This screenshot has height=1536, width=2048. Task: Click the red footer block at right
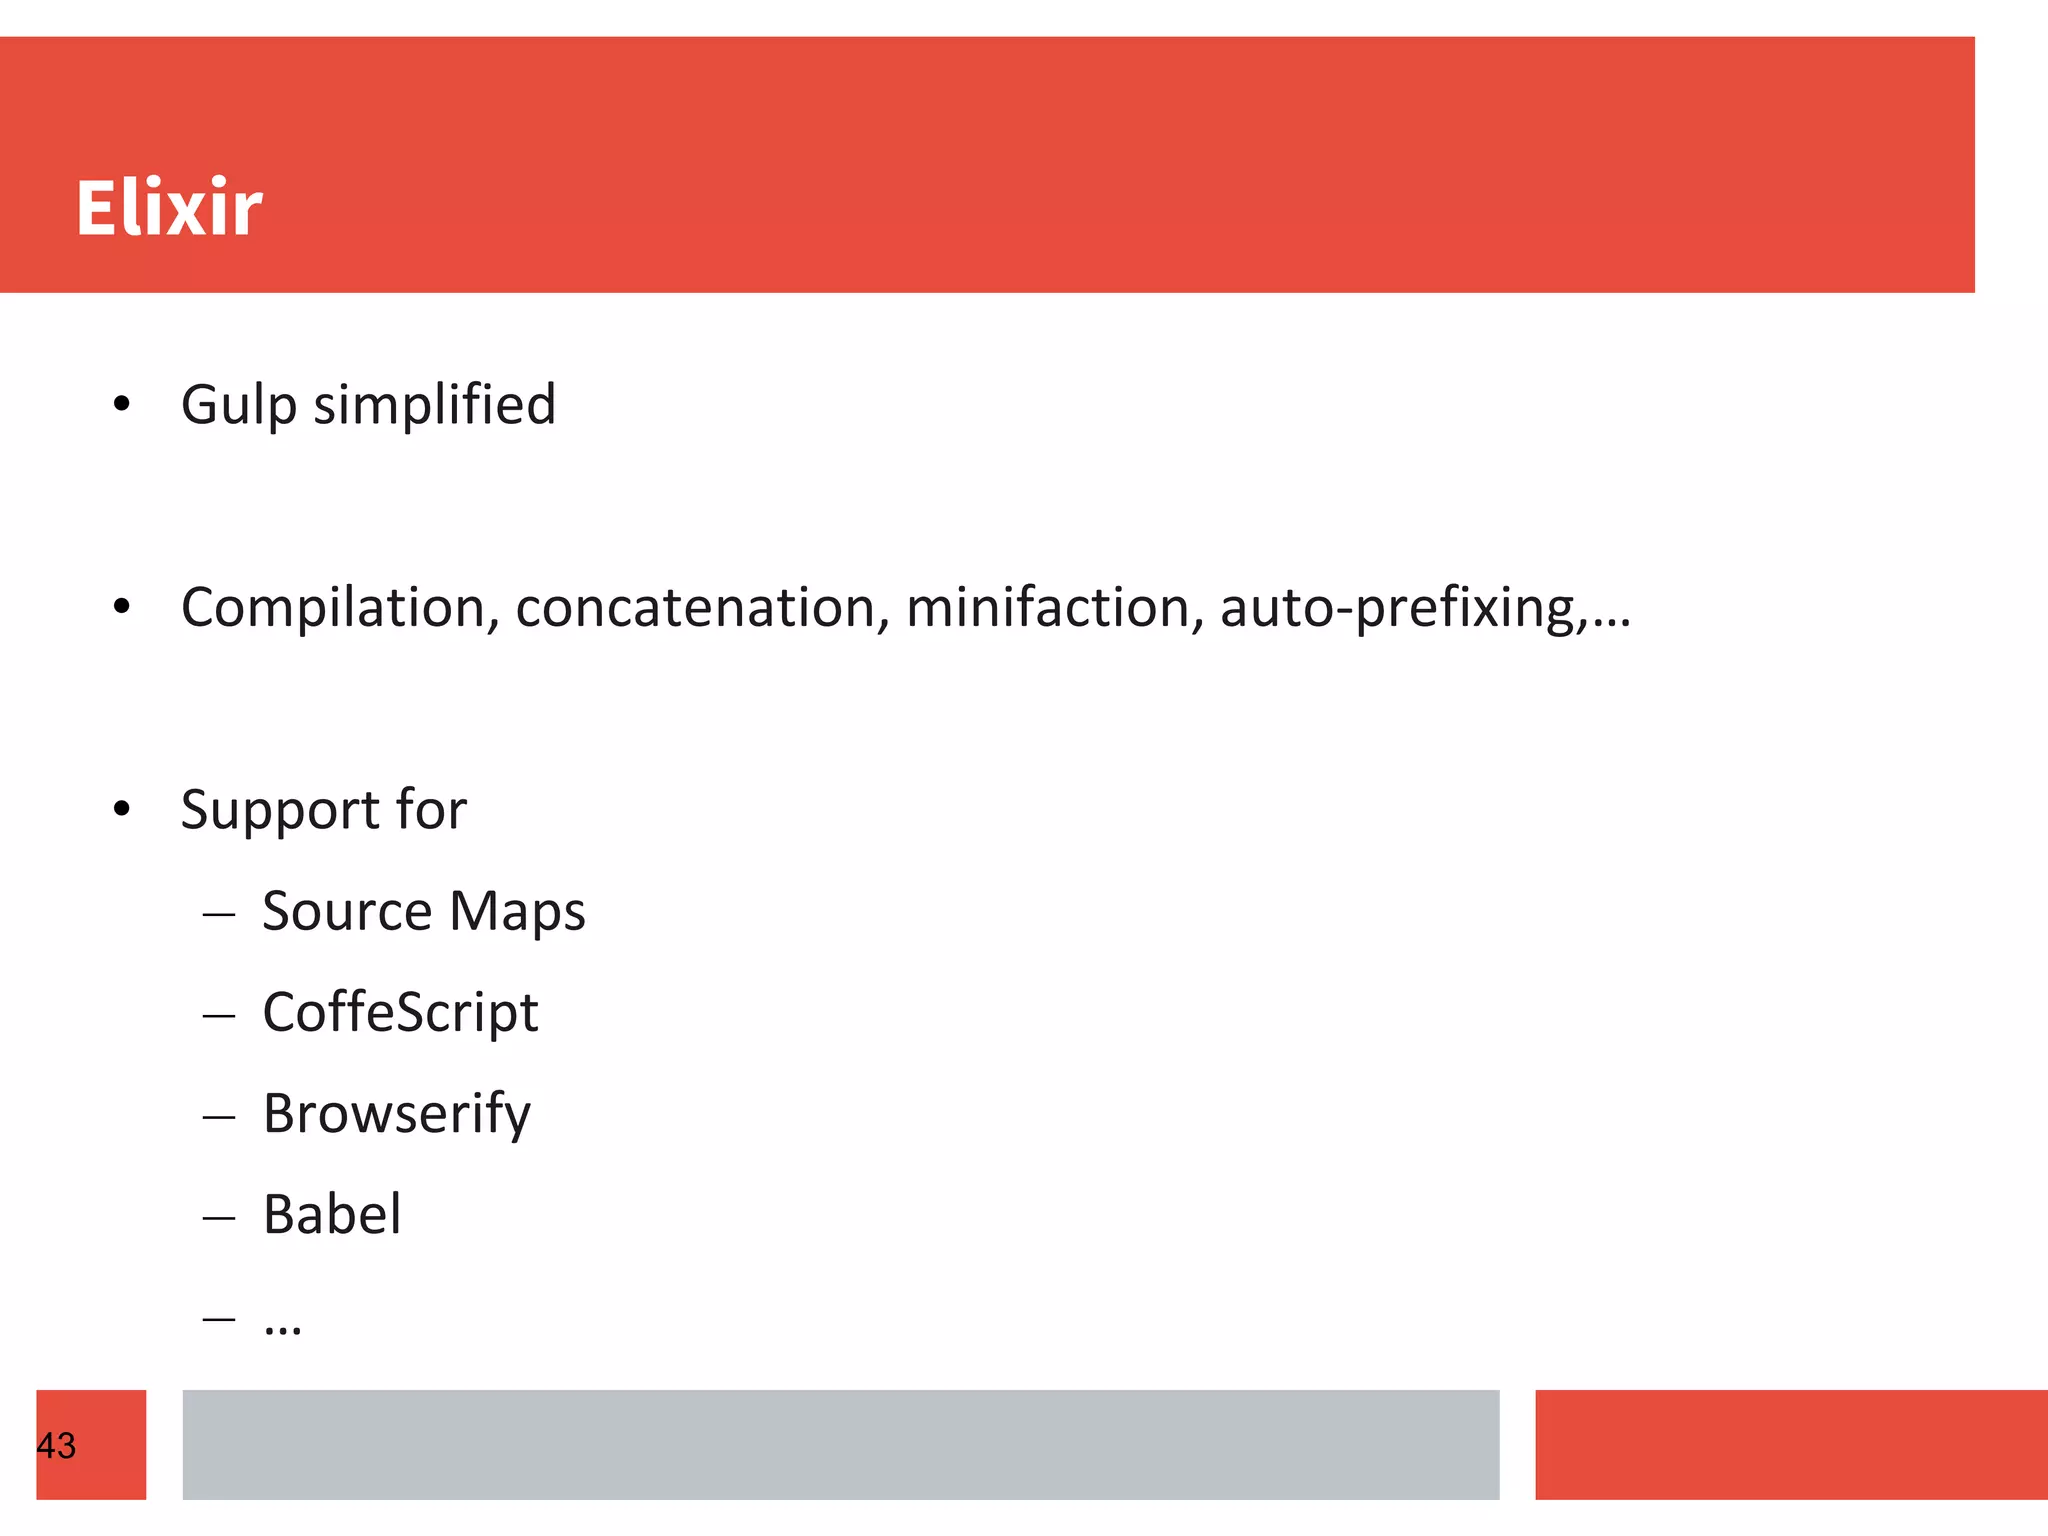1792,1444
